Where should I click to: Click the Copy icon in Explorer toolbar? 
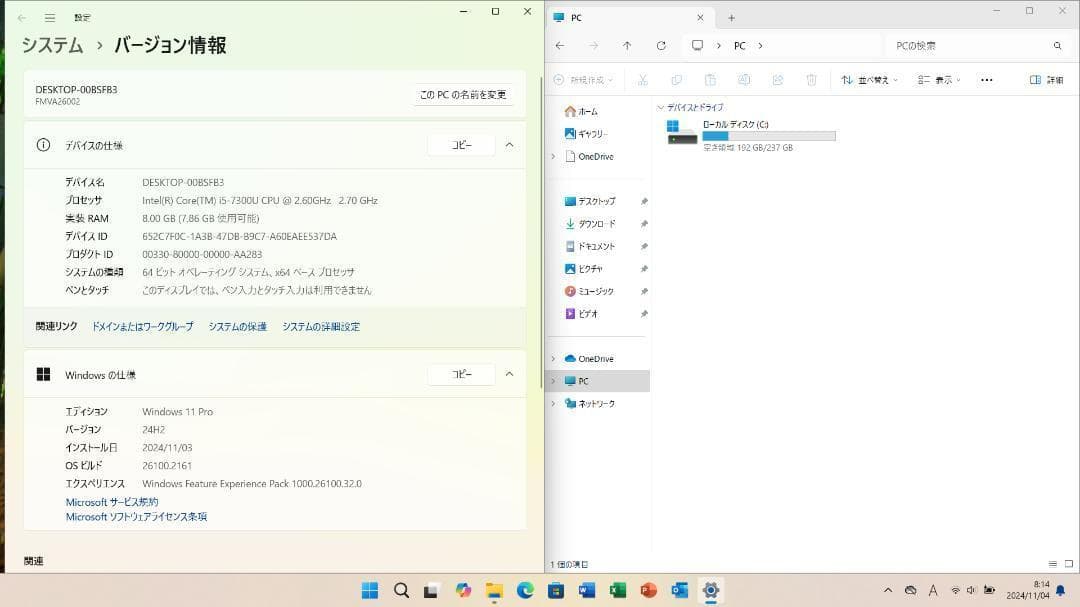click(x=677, y=80)
